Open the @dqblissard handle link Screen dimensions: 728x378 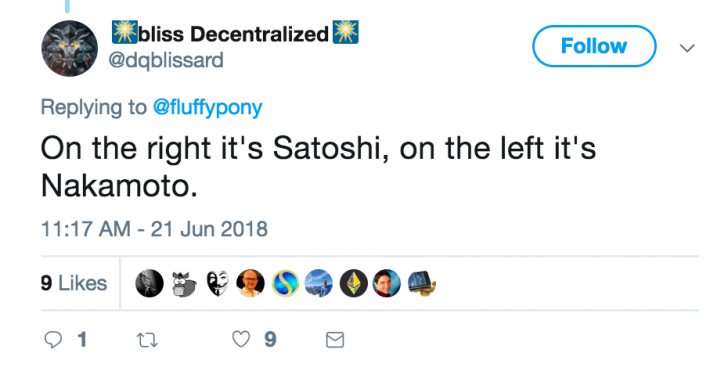(x=166, y=60)
